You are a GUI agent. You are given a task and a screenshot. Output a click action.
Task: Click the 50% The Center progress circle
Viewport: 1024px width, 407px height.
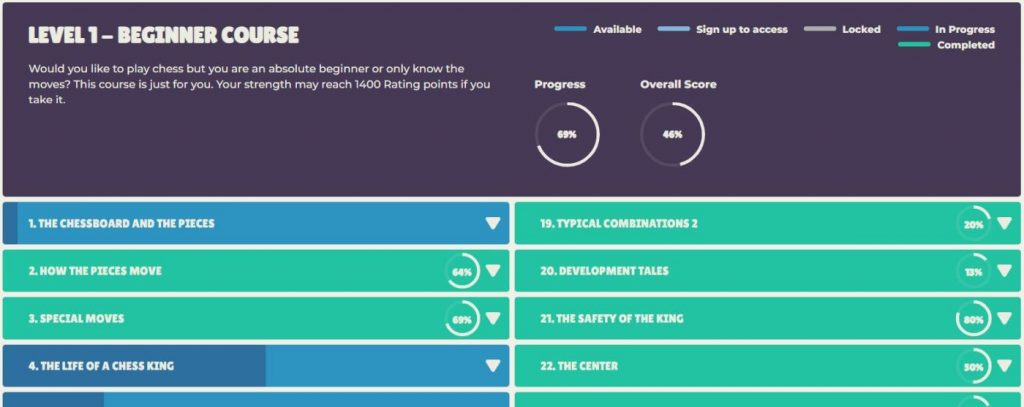973,366
